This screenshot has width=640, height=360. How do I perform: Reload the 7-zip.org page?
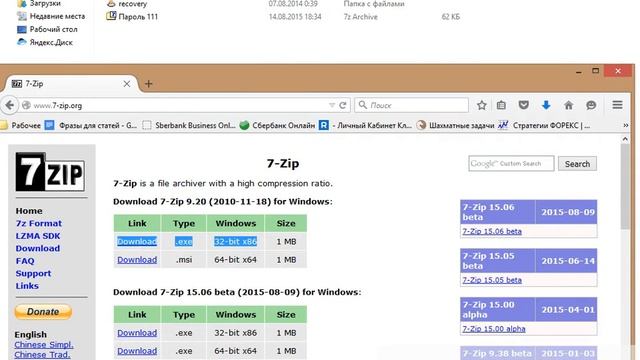pyautogui.click(x=343, y=105)
